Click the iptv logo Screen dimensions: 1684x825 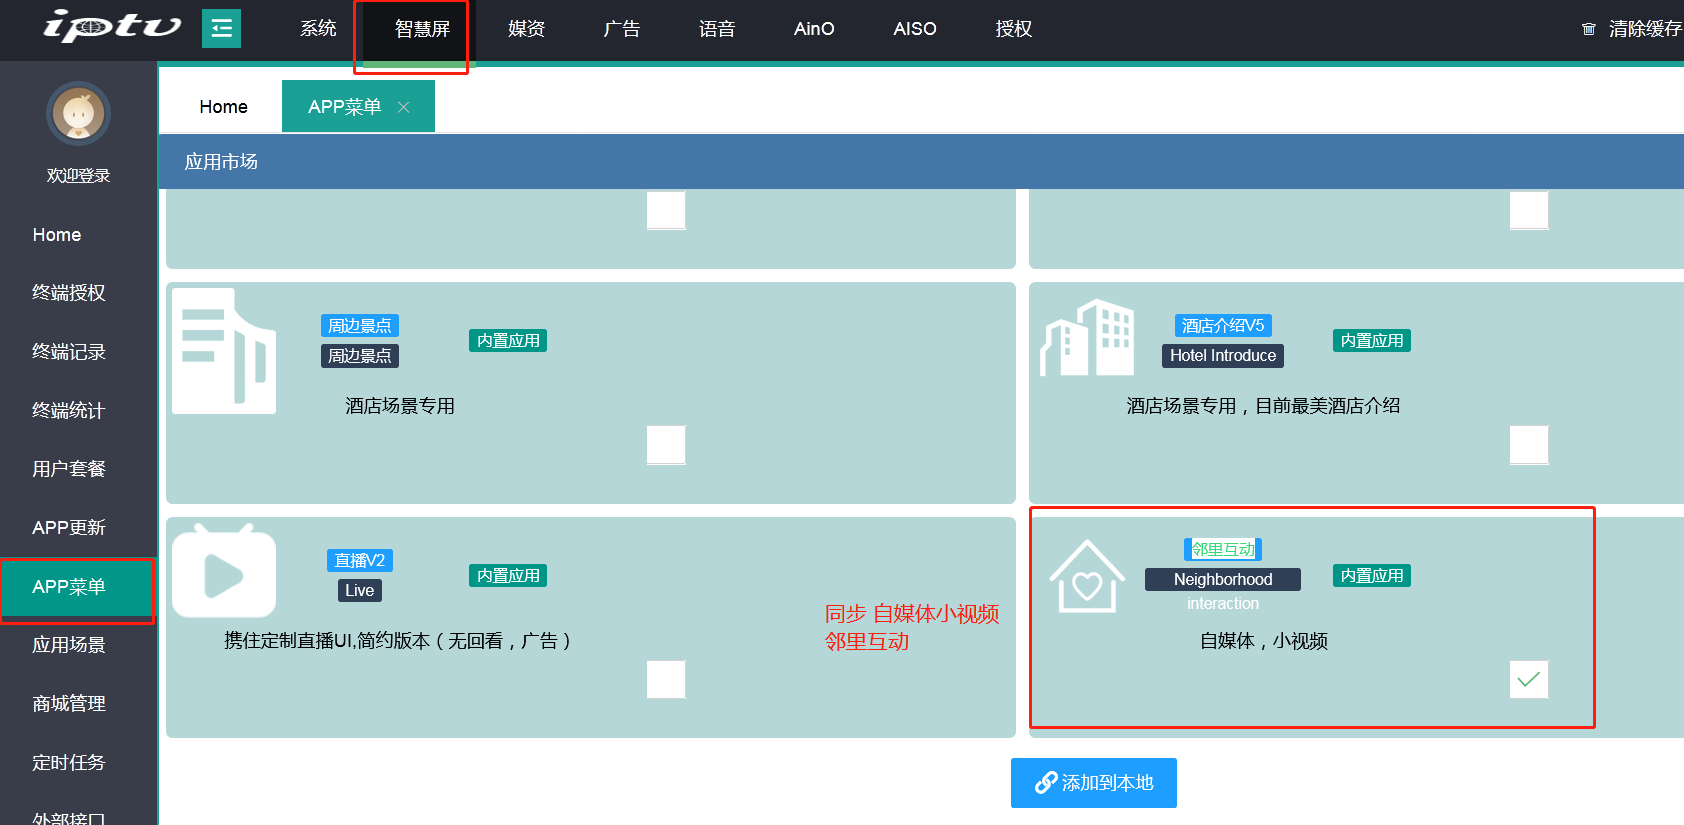[x=112, y=27]
